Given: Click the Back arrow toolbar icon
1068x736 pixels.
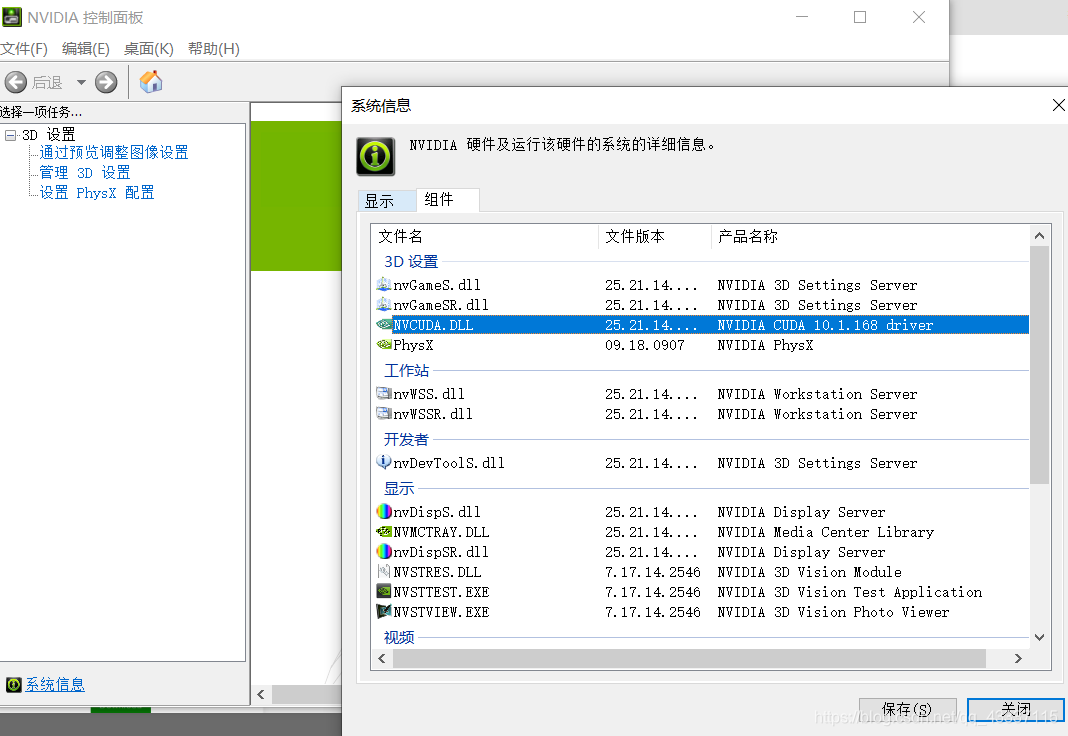Looking at the screenshot, I should point(16,82).
